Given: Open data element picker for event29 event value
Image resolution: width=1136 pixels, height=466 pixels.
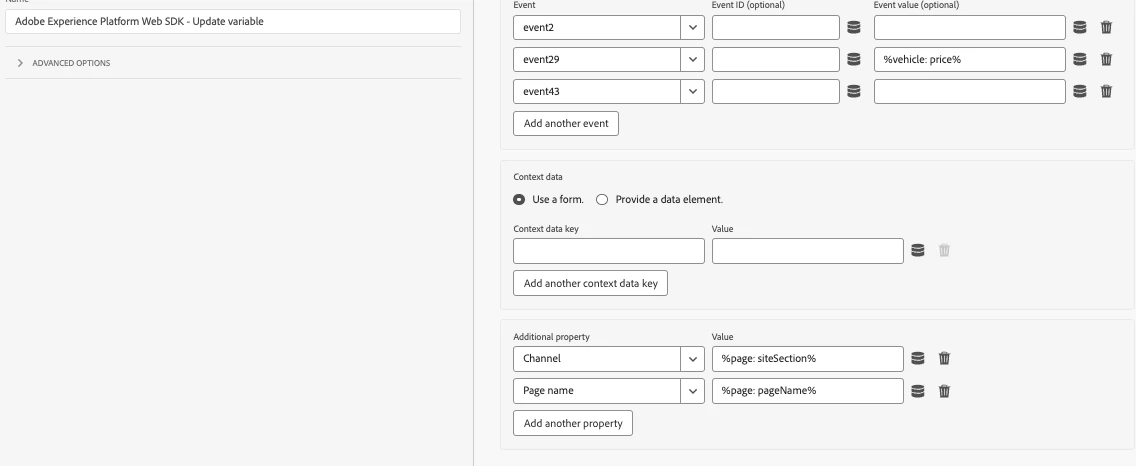Looking at the screenshot, I should [x=1079, y=59].
